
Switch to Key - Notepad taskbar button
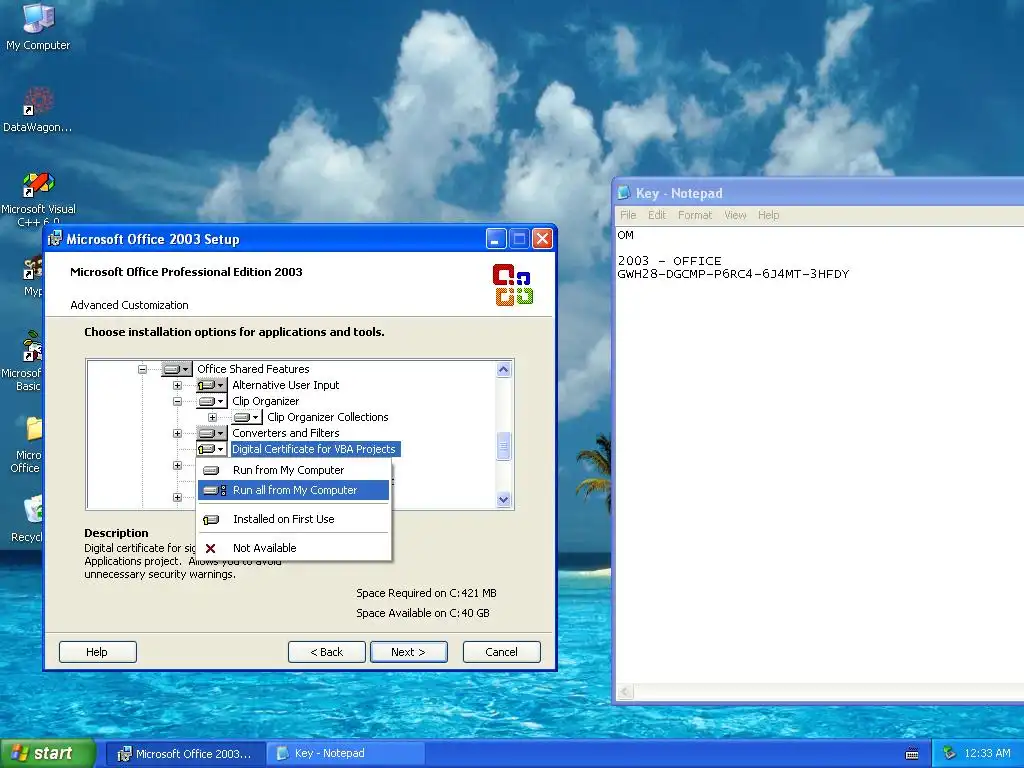tap(346, 754)
